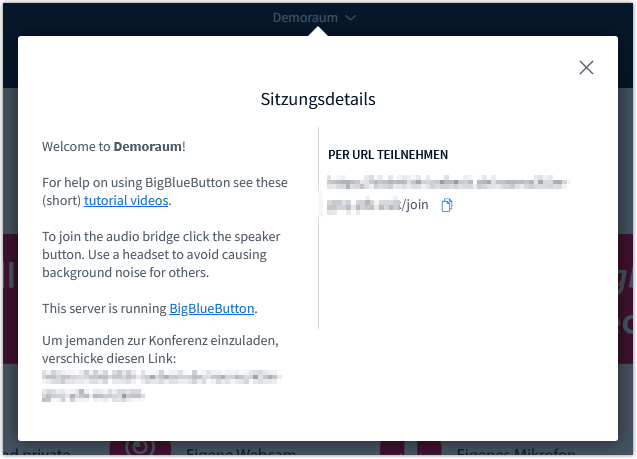Close the Sitzungsdetails dialog

click(x=586, y=68)
